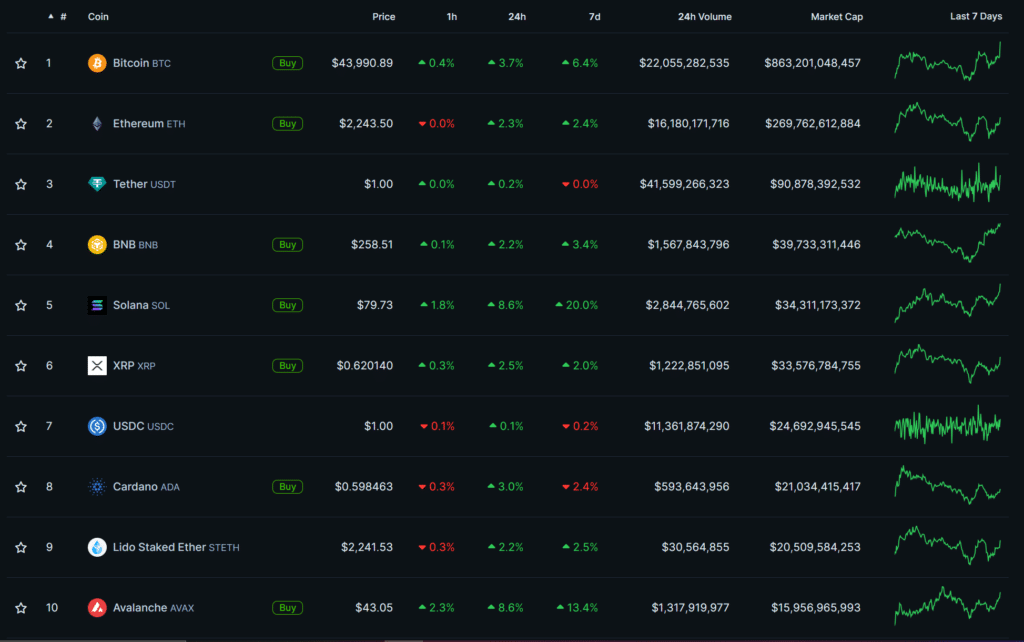The image size is (1024, 642).
Task: Open Avalanche AVAX coin link
Action: click(153, 608)
